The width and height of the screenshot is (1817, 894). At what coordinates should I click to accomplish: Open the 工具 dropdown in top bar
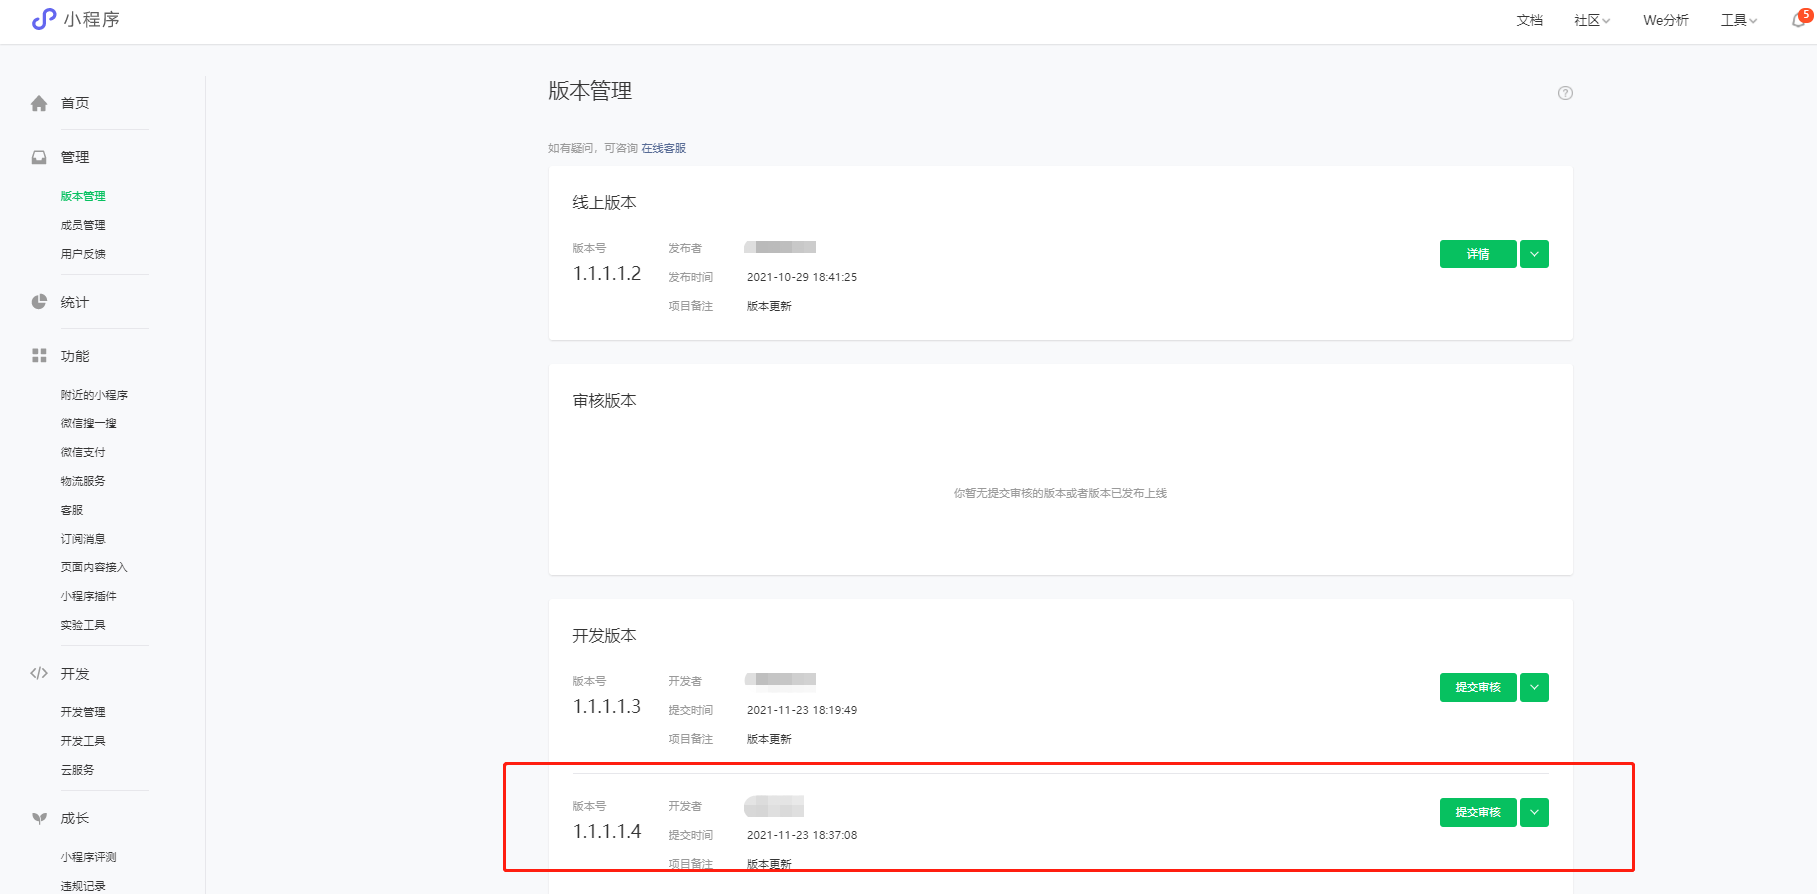[1738, 20]
